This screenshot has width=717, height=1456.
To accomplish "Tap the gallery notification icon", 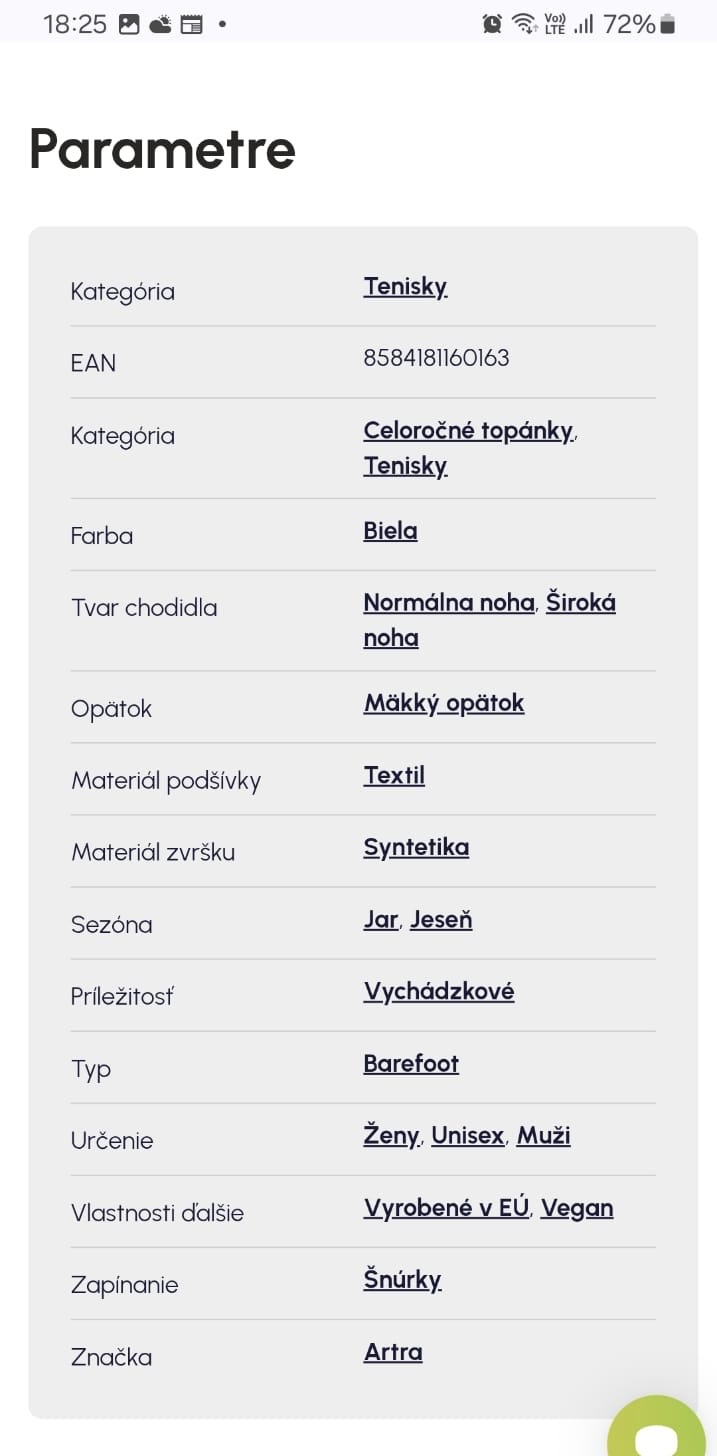I will coord(129,24).
